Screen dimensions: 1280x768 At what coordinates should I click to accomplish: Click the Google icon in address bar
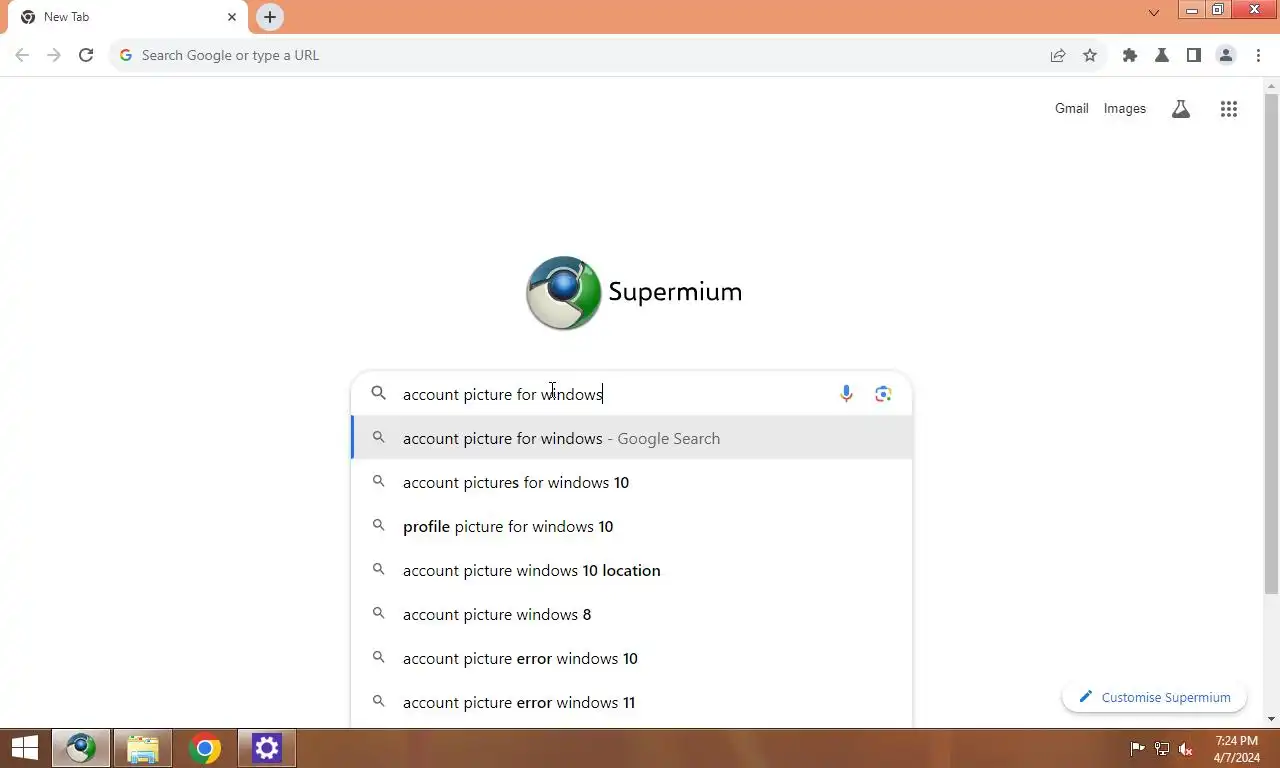[x=126, y=55]
